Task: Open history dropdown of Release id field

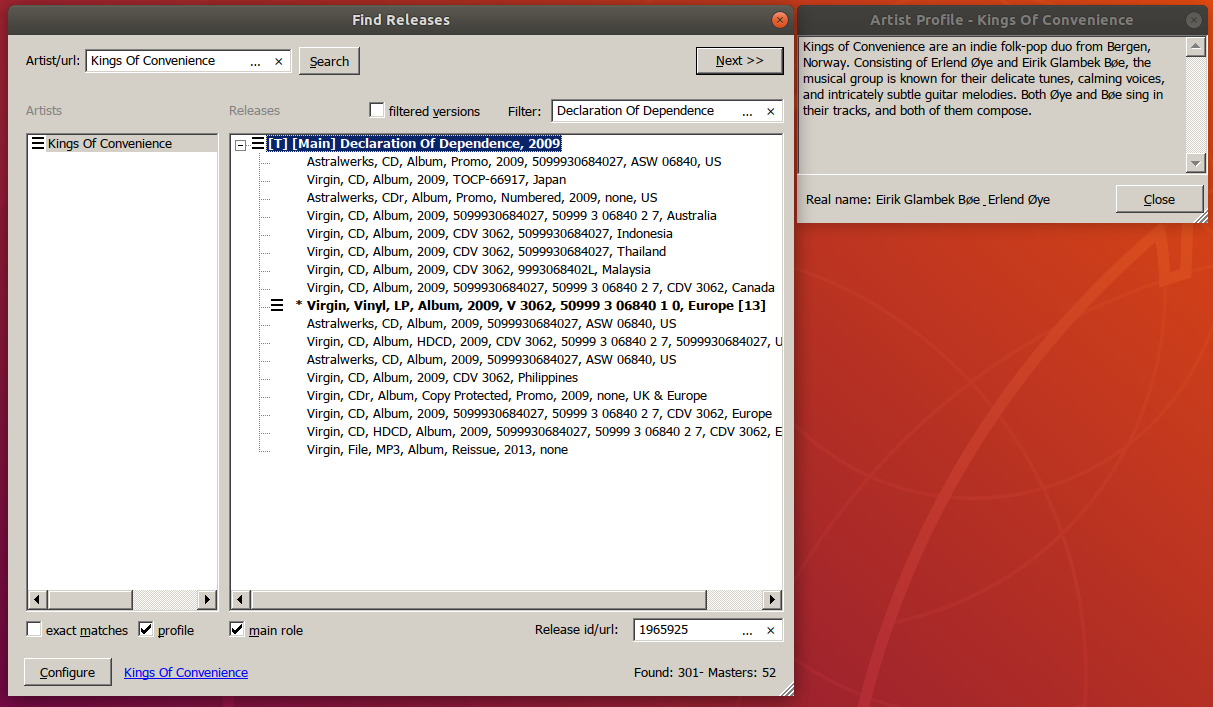Action: (747, 631)
